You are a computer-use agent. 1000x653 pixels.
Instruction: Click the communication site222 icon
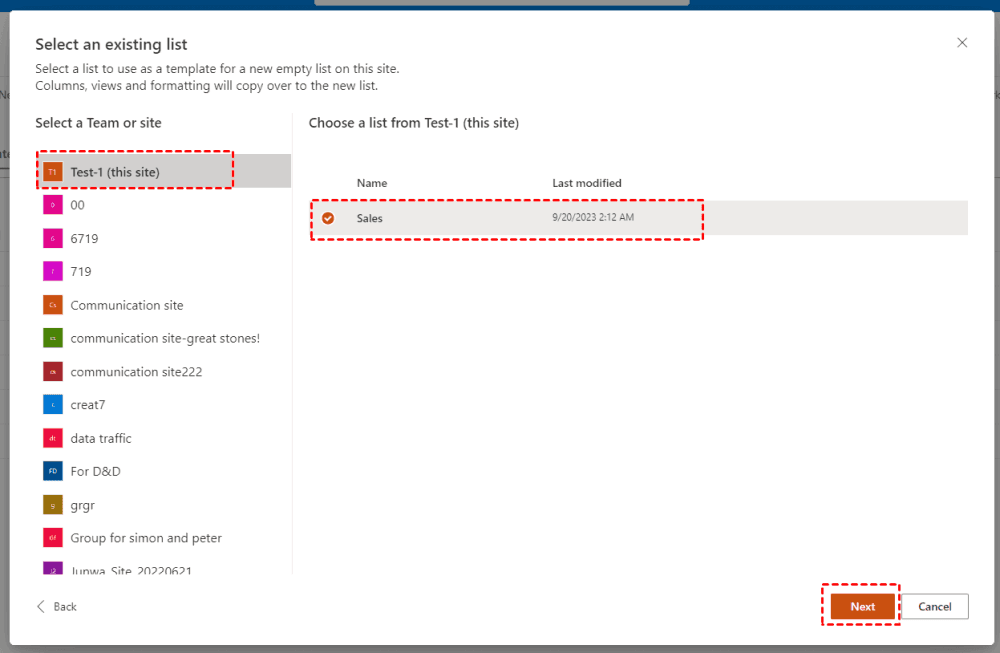(52, 372)
